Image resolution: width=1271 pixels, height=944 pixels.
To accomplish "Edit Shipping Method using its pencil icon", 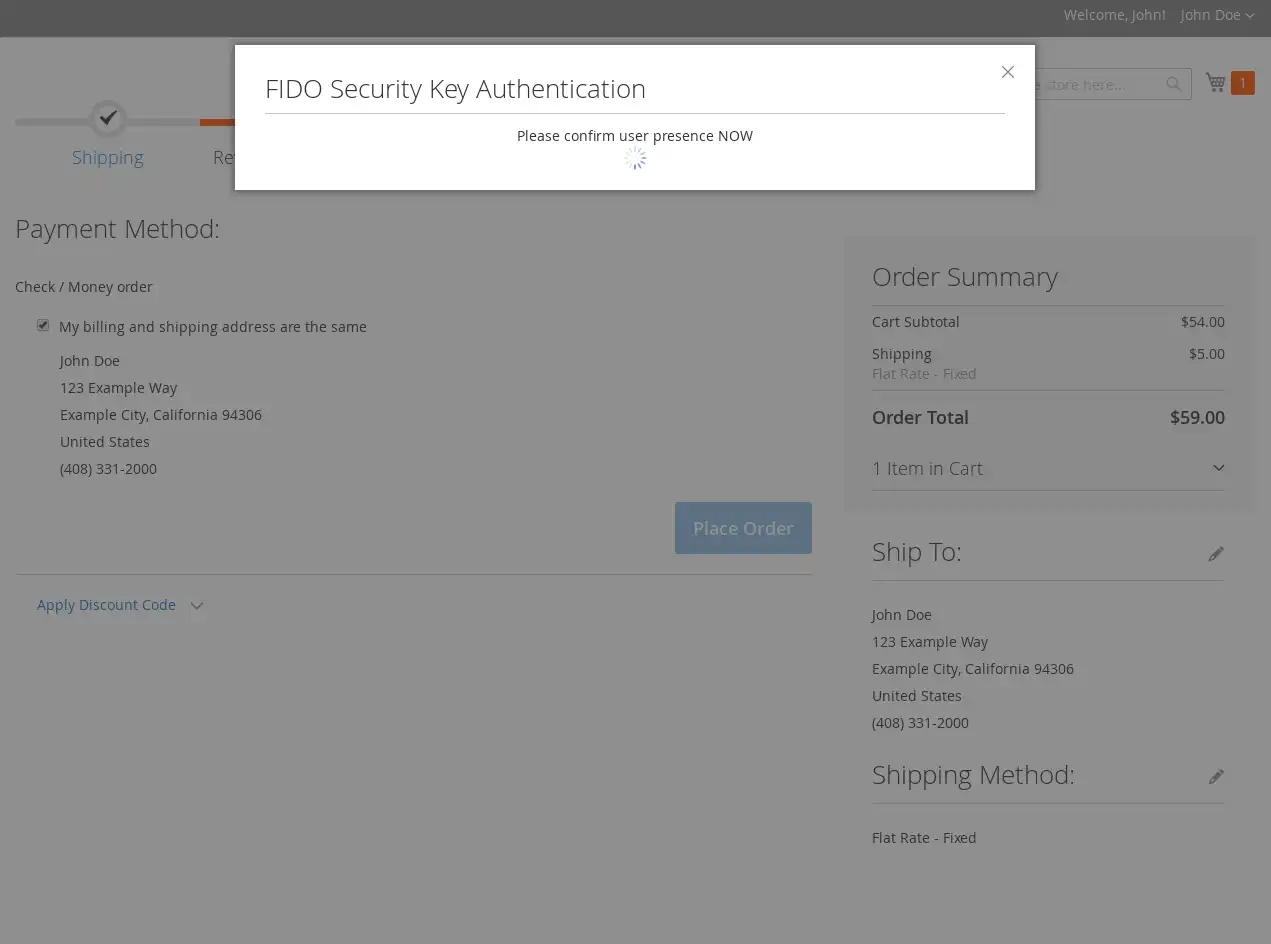I will tap(1215, 777).
